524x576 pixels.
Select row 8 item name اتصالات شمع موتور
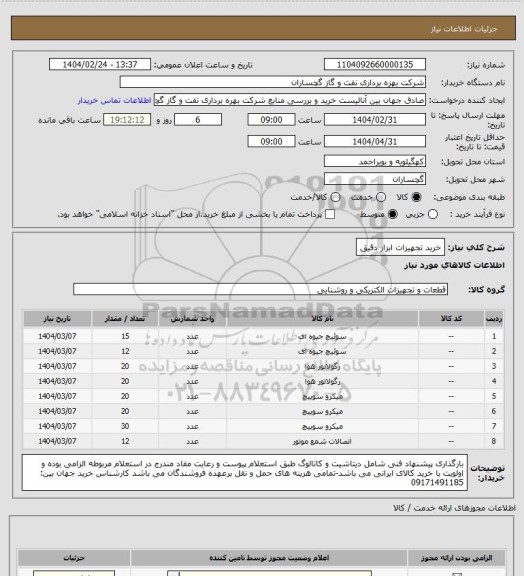click(x=322, y=441)
